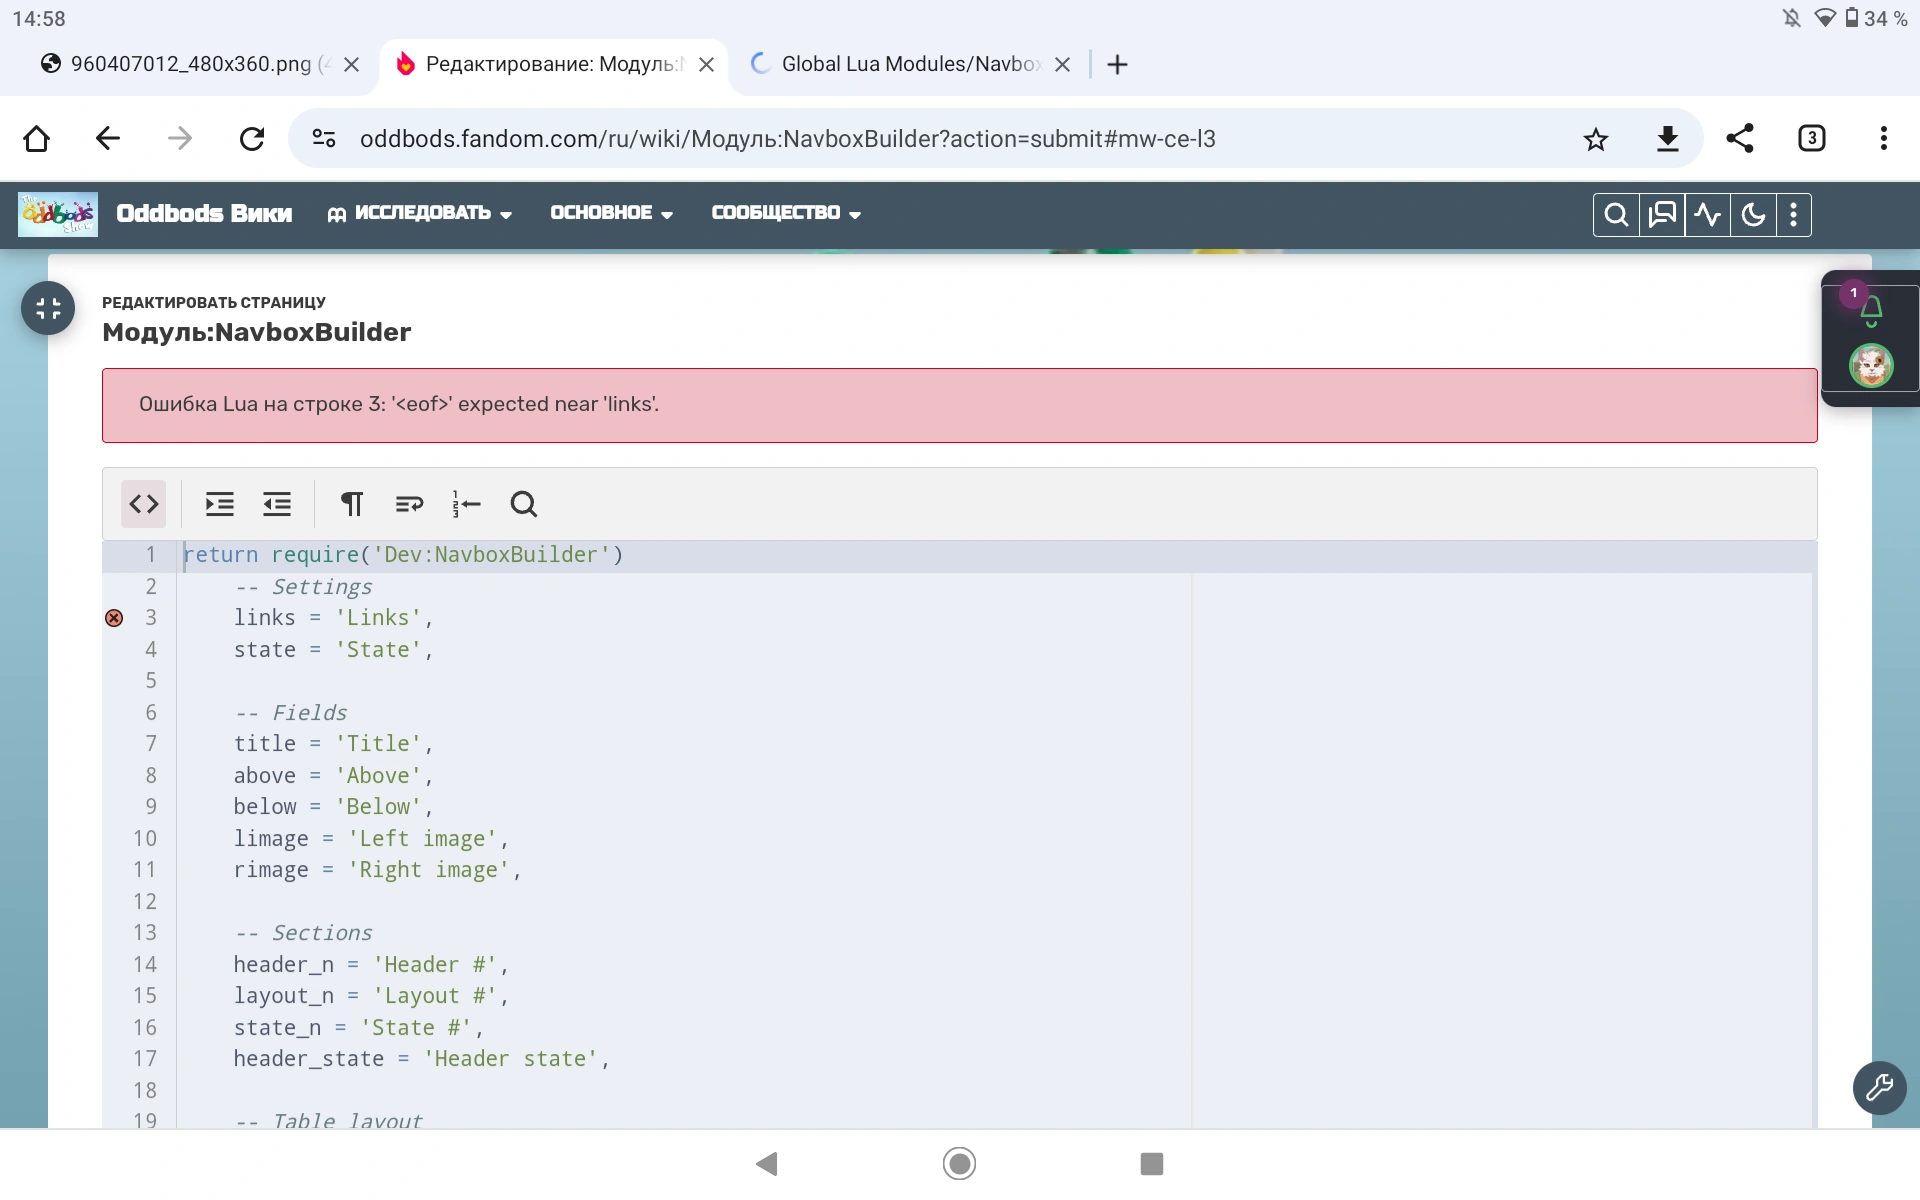Open the wiki search icon in header
Viewport: 1920px width, 1200px height.
pyautogui.click(x=1616, y=215)
